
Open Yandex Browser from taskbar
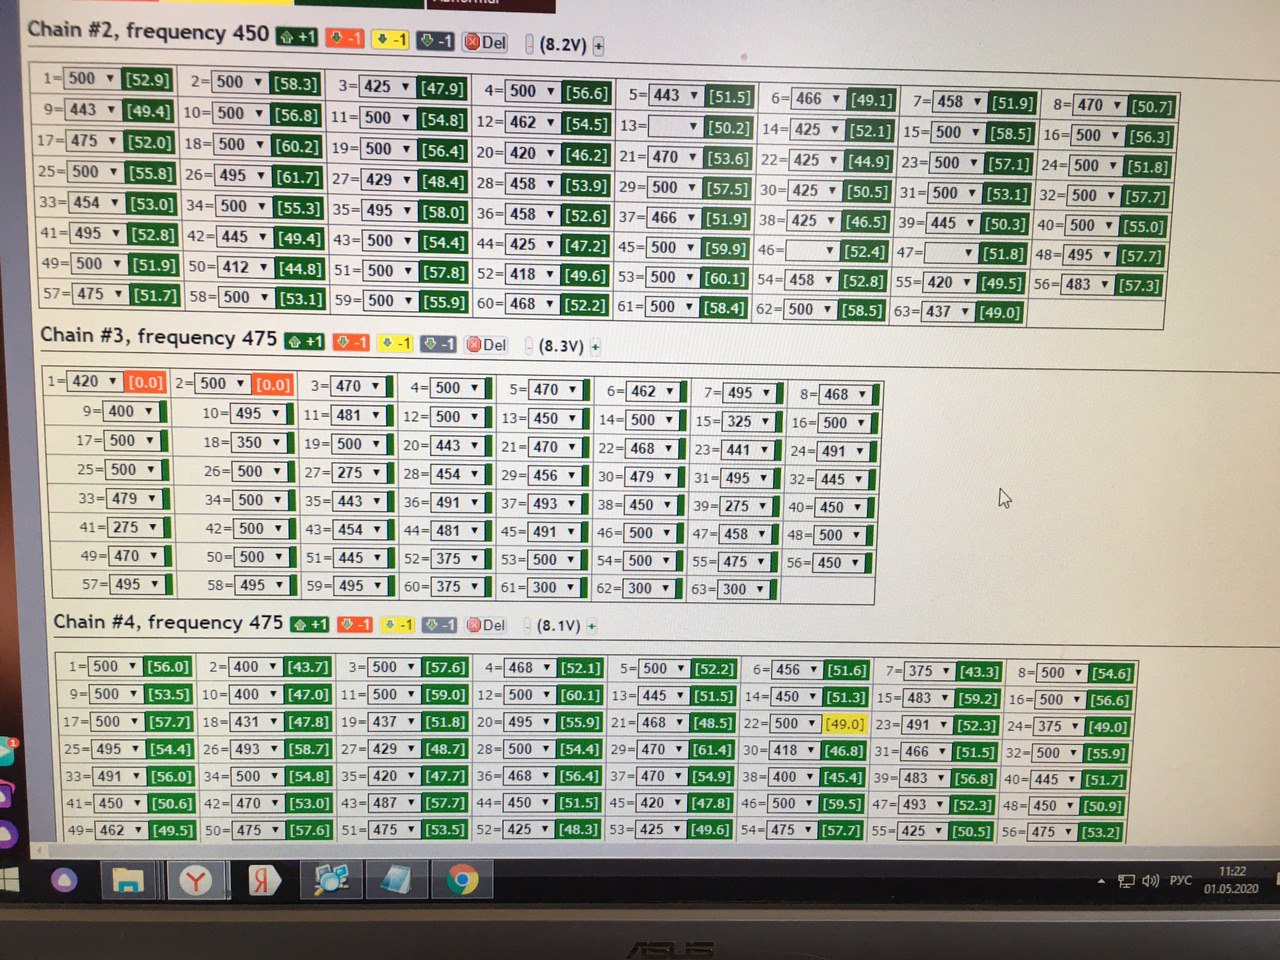tap(196, 881)
